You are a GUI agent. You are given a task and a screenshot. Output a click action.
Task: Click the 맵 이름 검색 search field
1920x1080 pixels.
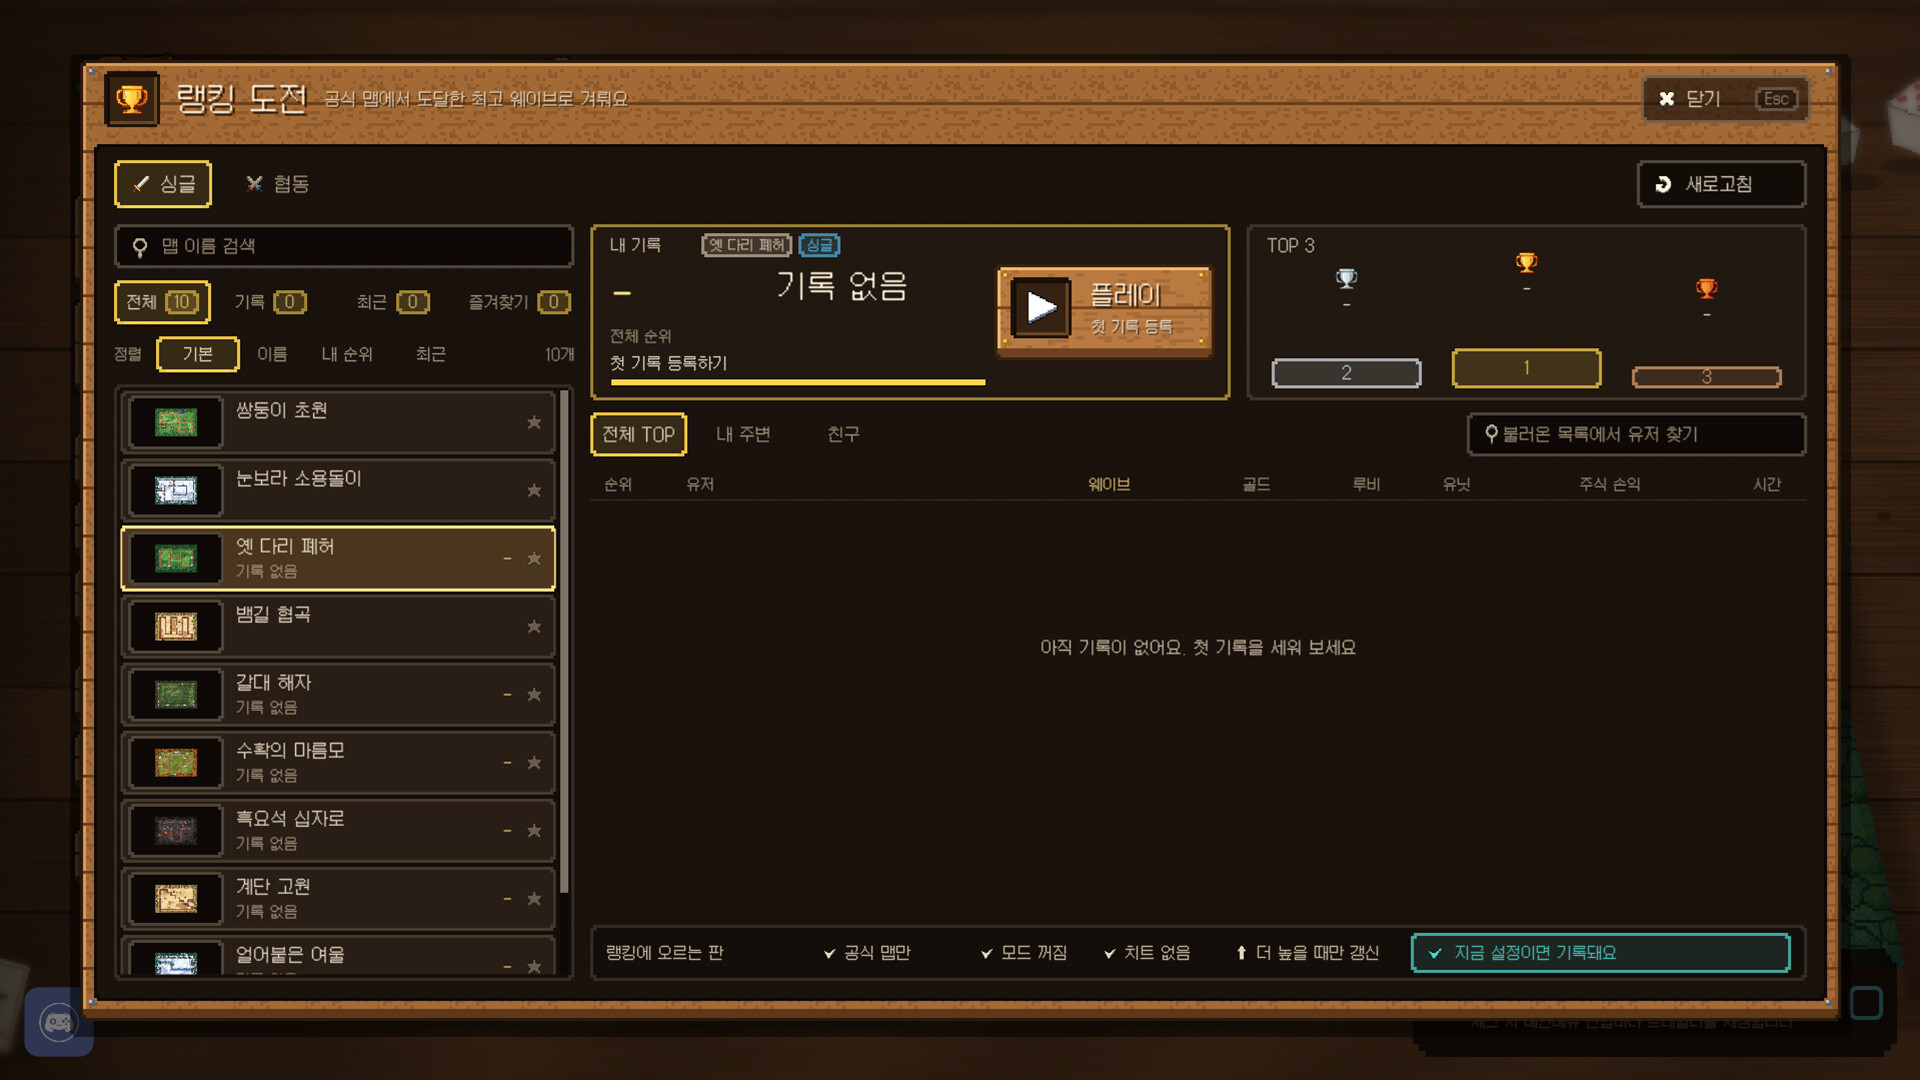pyautogui.click(x=344, y=246)
